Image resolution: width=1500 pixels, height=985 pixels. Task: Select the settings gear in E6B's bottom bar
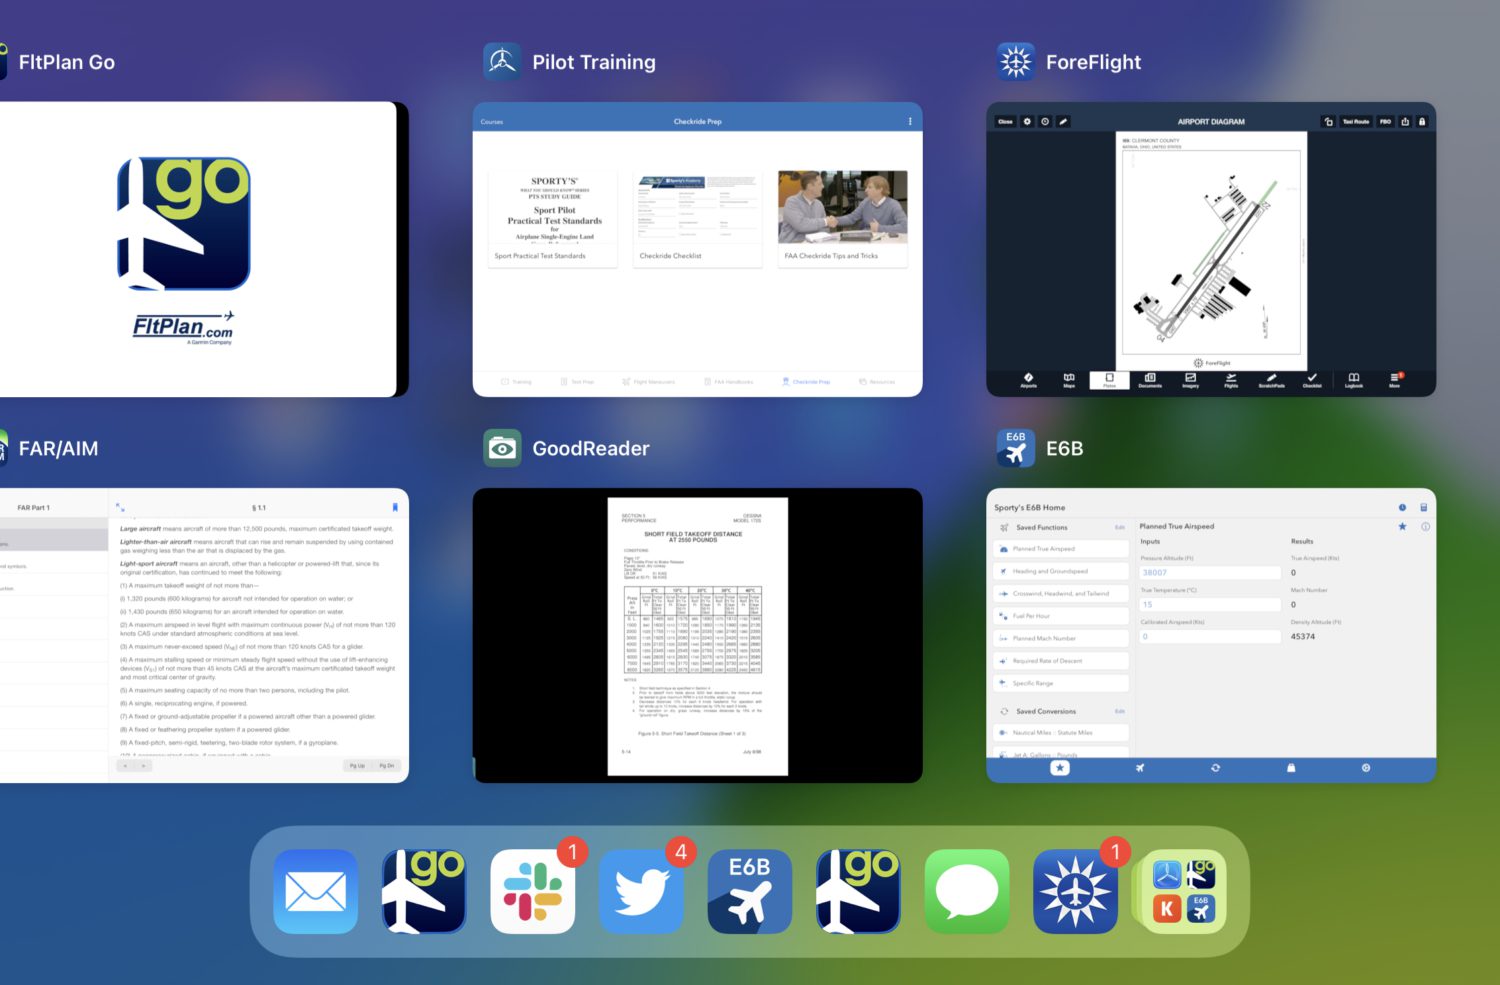[x=1365, y=768]
